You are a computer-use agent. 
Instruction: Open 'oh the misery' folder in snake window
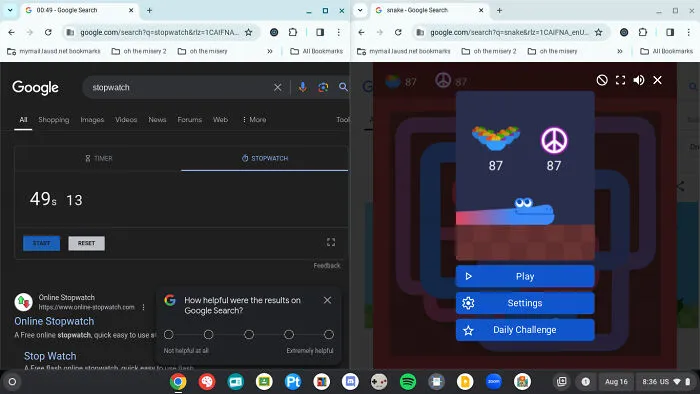click(x=552, y=51)
